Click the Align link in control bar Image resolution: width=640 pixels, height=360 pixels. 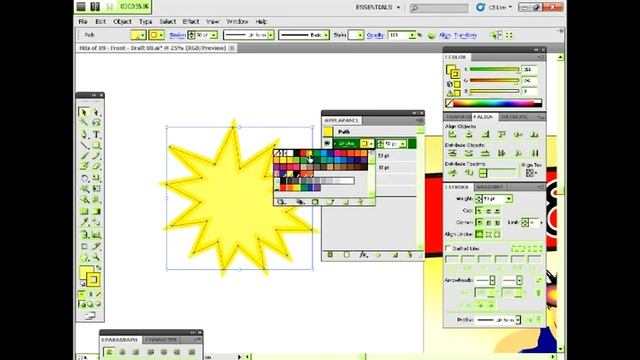click(445, 36)
